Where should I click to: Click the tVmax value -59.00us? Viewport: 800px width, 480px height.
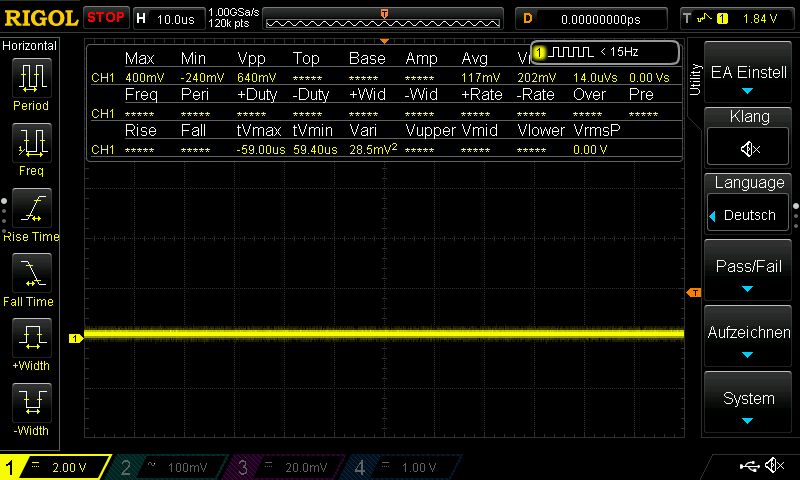[261, 149]
